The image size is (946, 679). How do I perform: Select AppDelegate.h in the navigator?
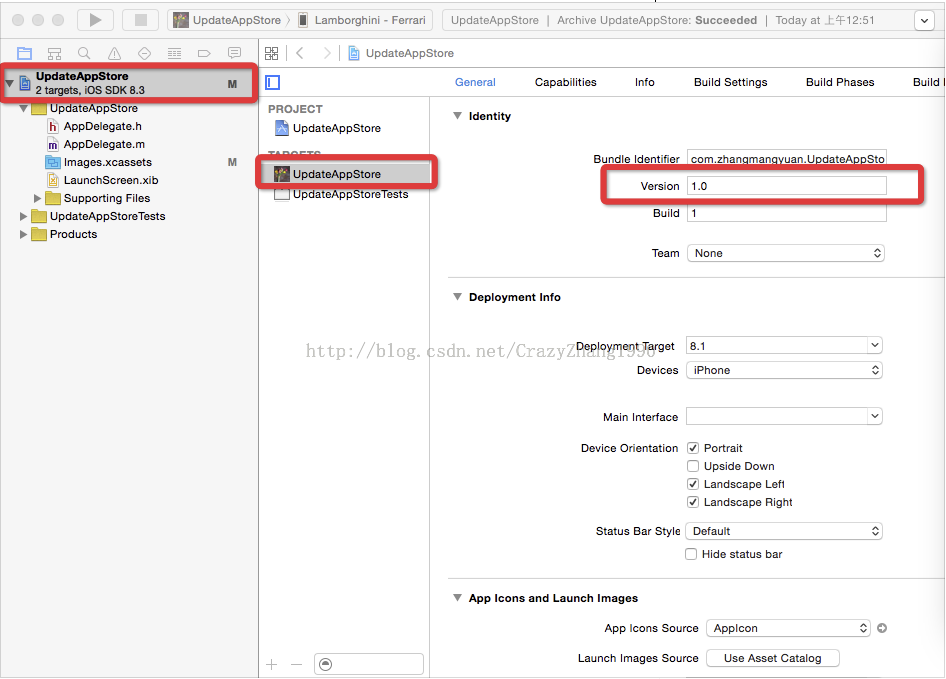pos(103,126)
